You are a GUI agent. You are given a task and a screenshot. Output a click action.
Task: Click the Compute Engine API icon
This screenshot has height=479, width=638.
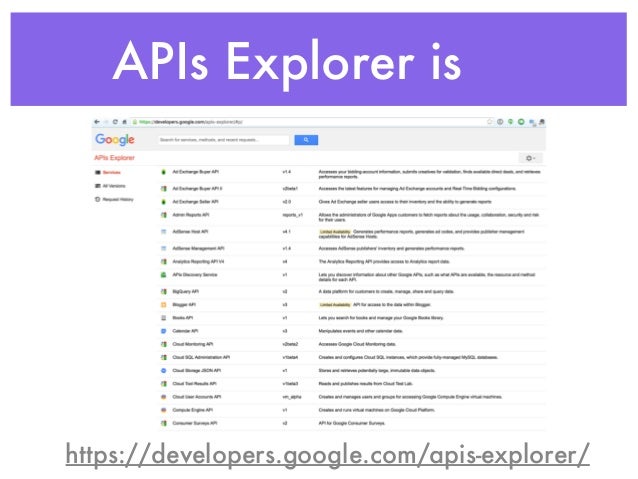click(164, 410)
